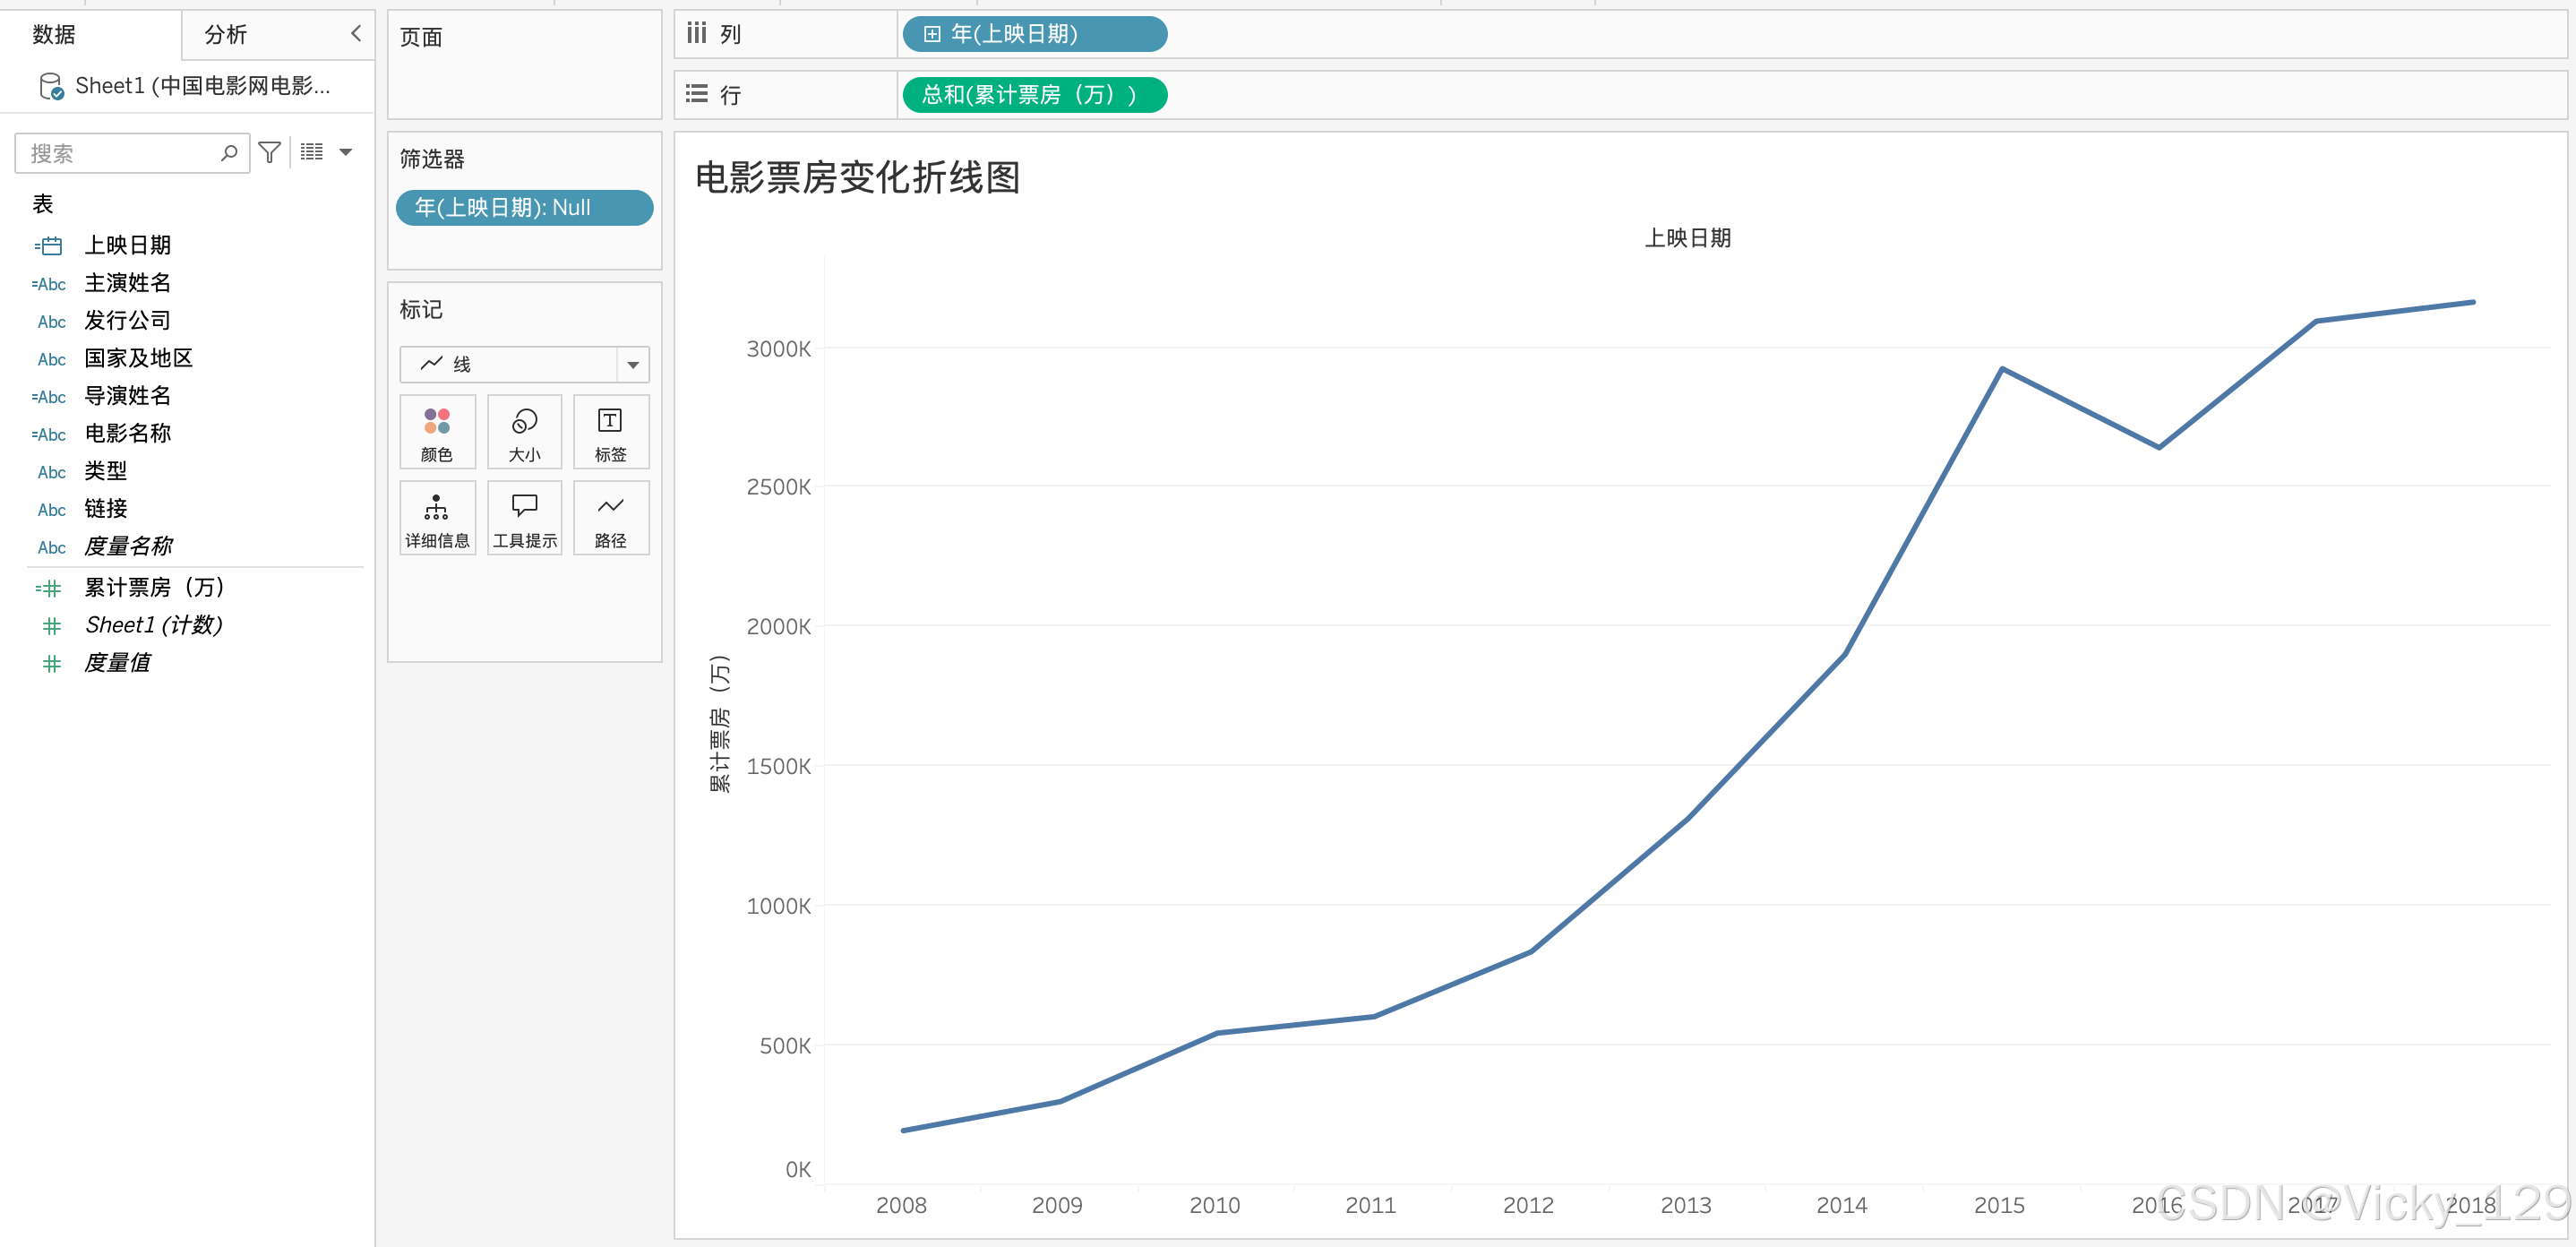Open the Path (路径) marks card
The height and width of the screenshot is (1247, 2576).
pos(610,518)
